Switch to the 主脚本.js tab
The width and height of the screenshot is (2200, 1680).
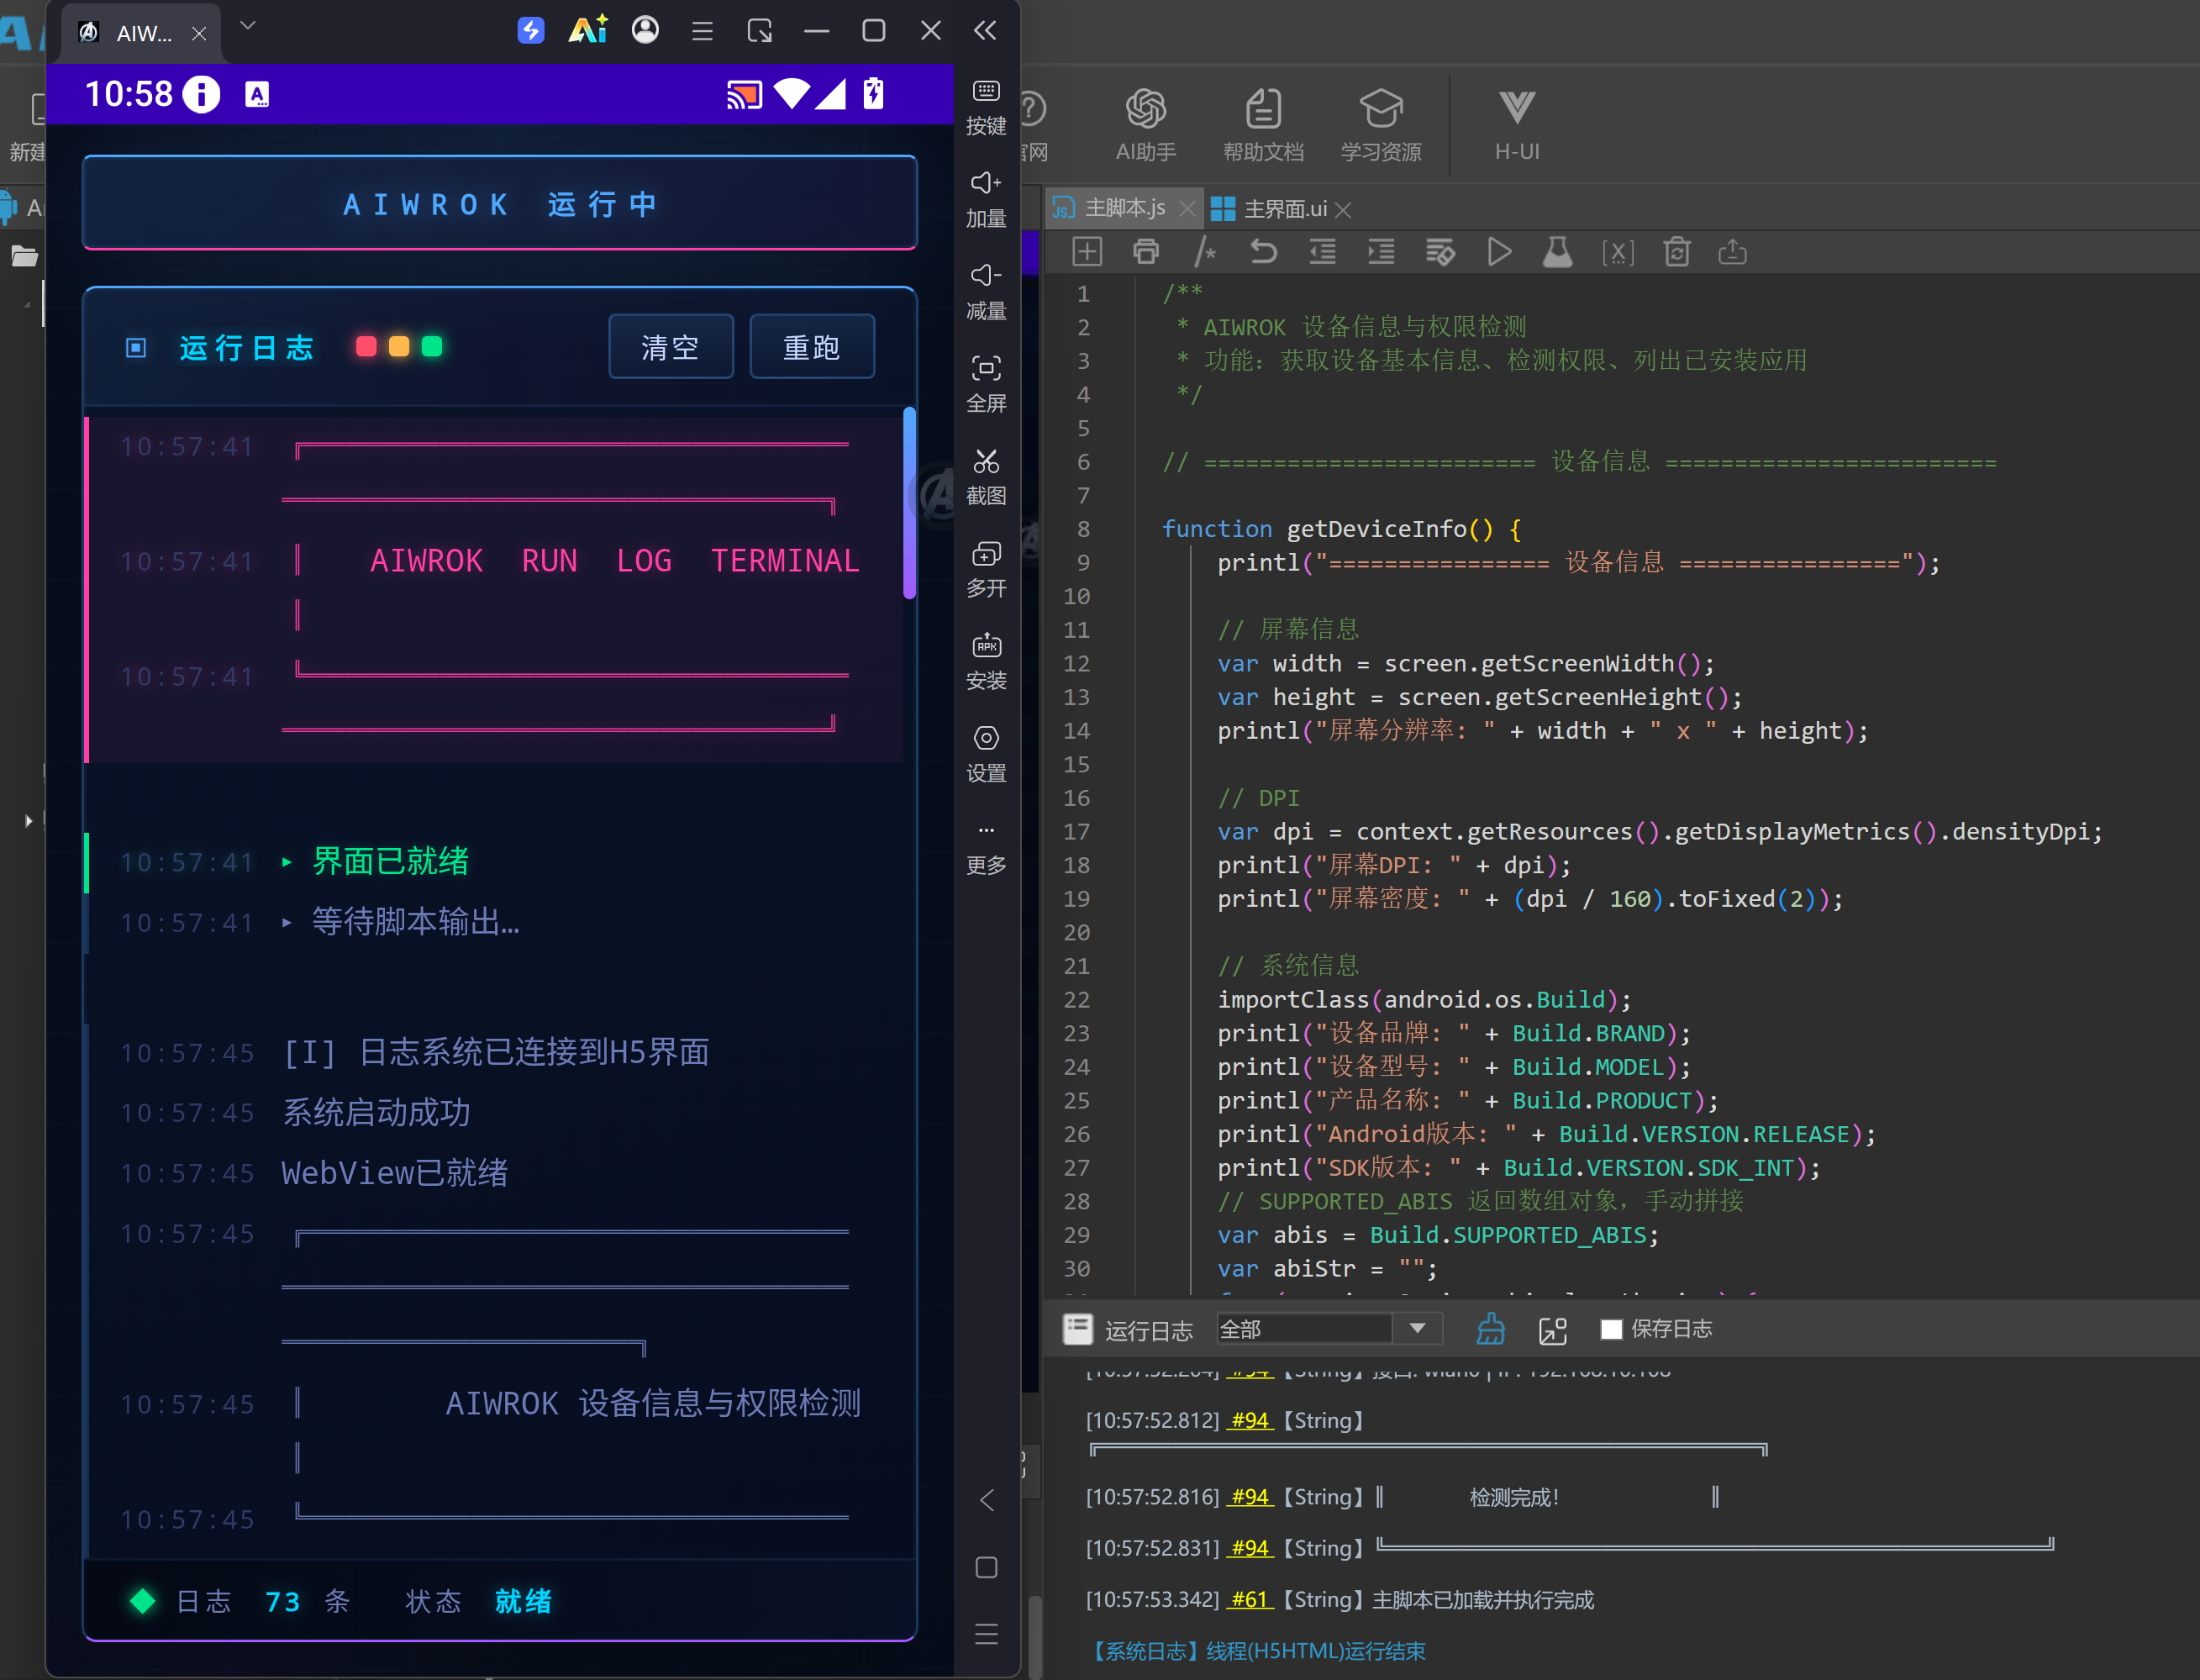point(1124,208)
